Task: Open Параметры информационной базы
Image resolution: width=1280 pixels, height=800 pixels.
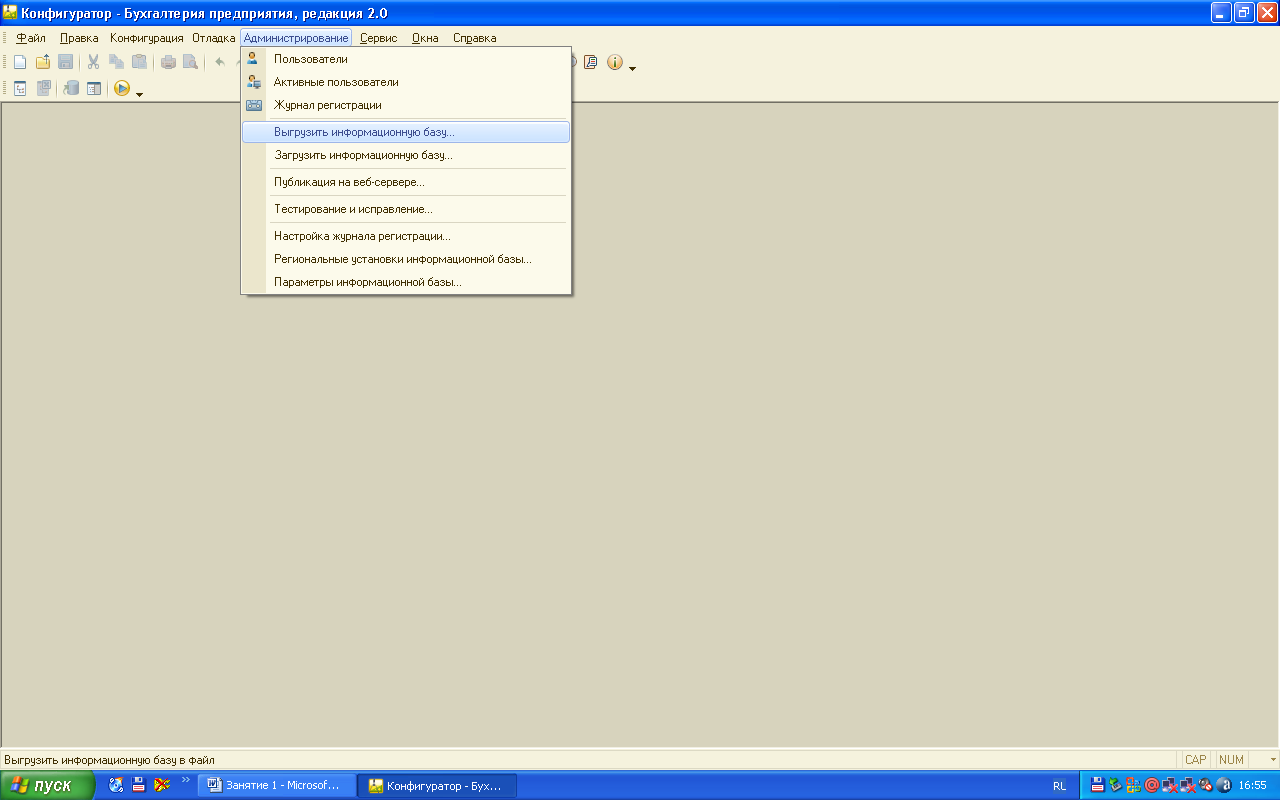Action: [x=406, y=282]
